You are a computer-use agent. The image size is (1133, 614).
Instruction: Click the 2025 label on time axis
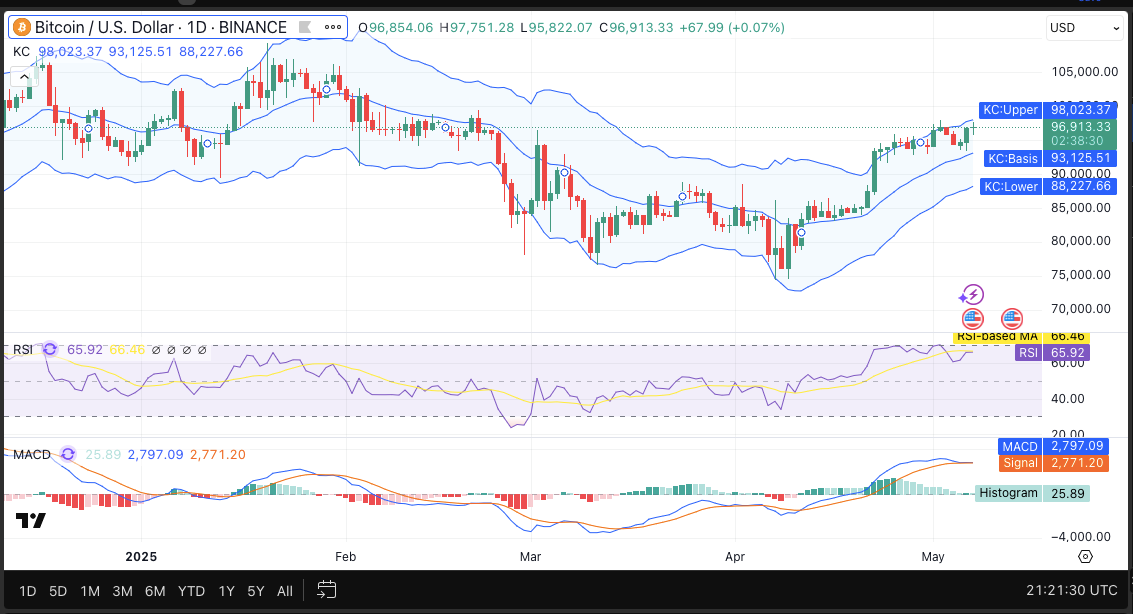(x=141, y=557)
